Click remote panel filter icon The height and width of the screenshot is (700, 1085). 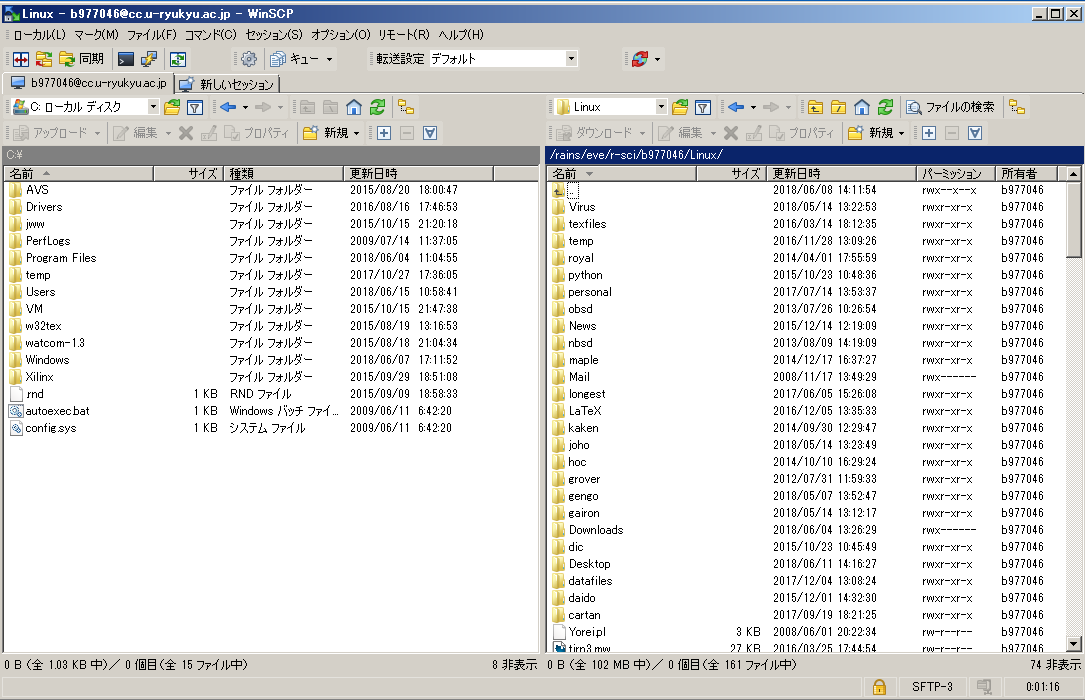click(x=703, y=107)
